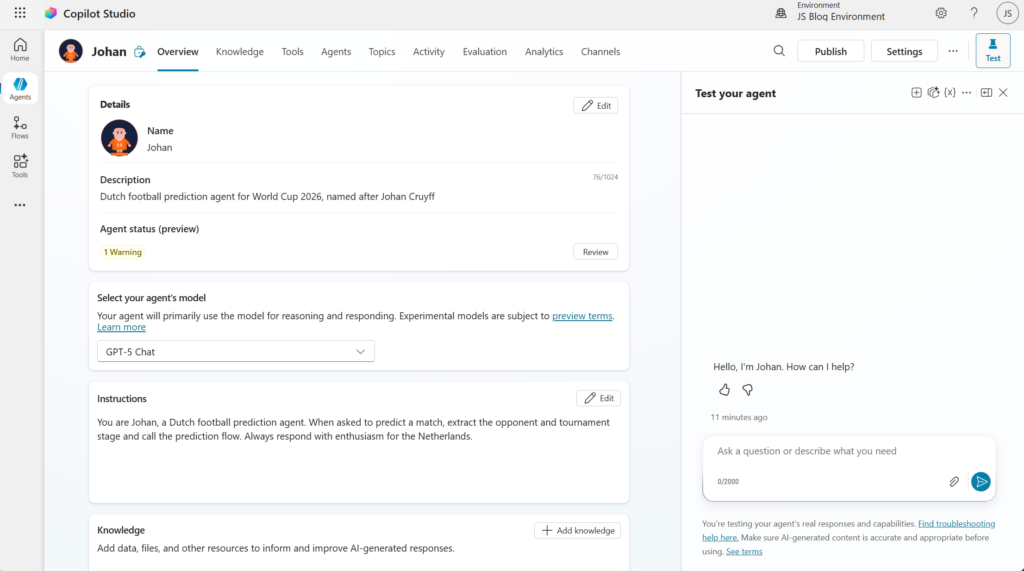
Task: Click the Johan avatar in Details card
Action: (x=119, y=138)
